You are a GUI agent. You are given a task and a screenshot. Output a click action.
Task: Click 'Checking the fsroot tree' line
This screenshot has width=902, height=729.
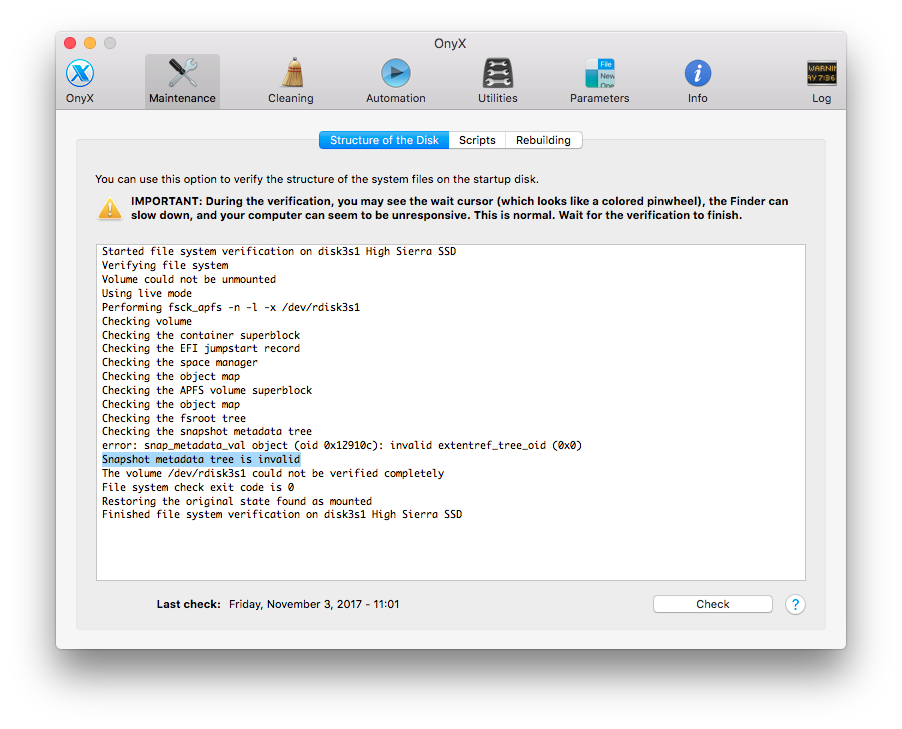174,418
